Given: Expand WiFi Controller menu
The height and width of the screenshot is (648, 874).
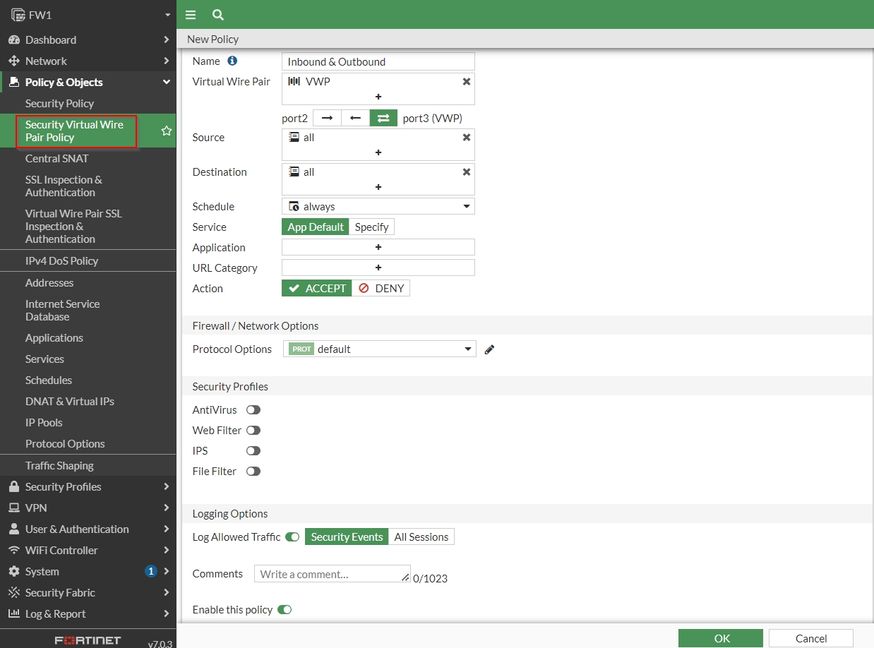Looking at the screenshot, I should 88,550.
